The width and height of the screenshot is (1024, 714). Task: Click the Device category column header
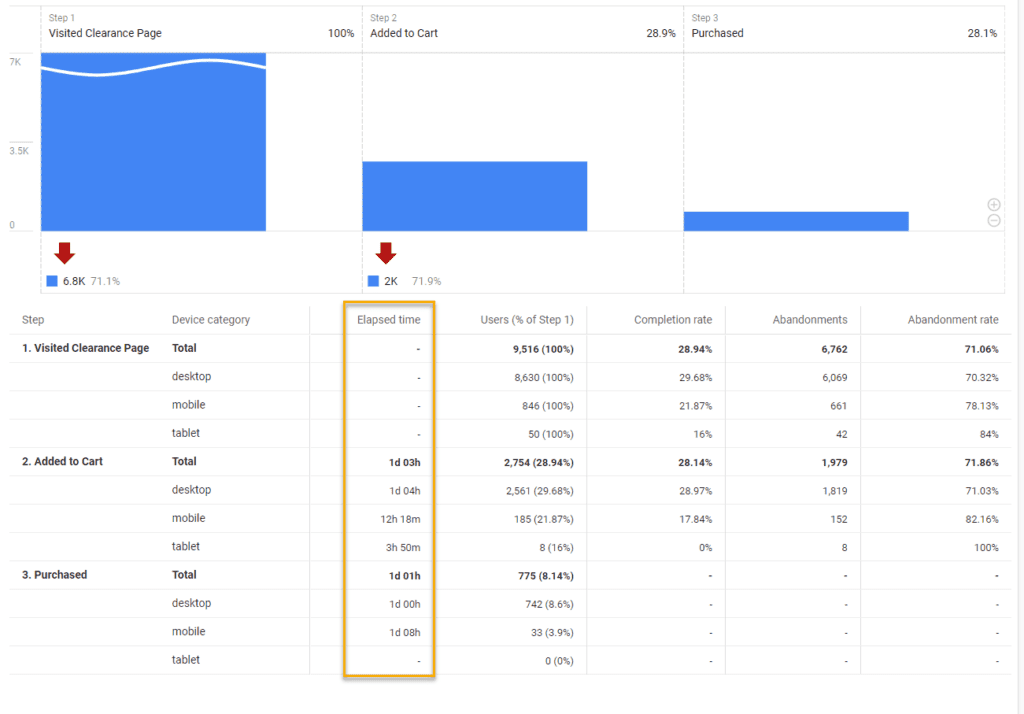click(211, 319)
